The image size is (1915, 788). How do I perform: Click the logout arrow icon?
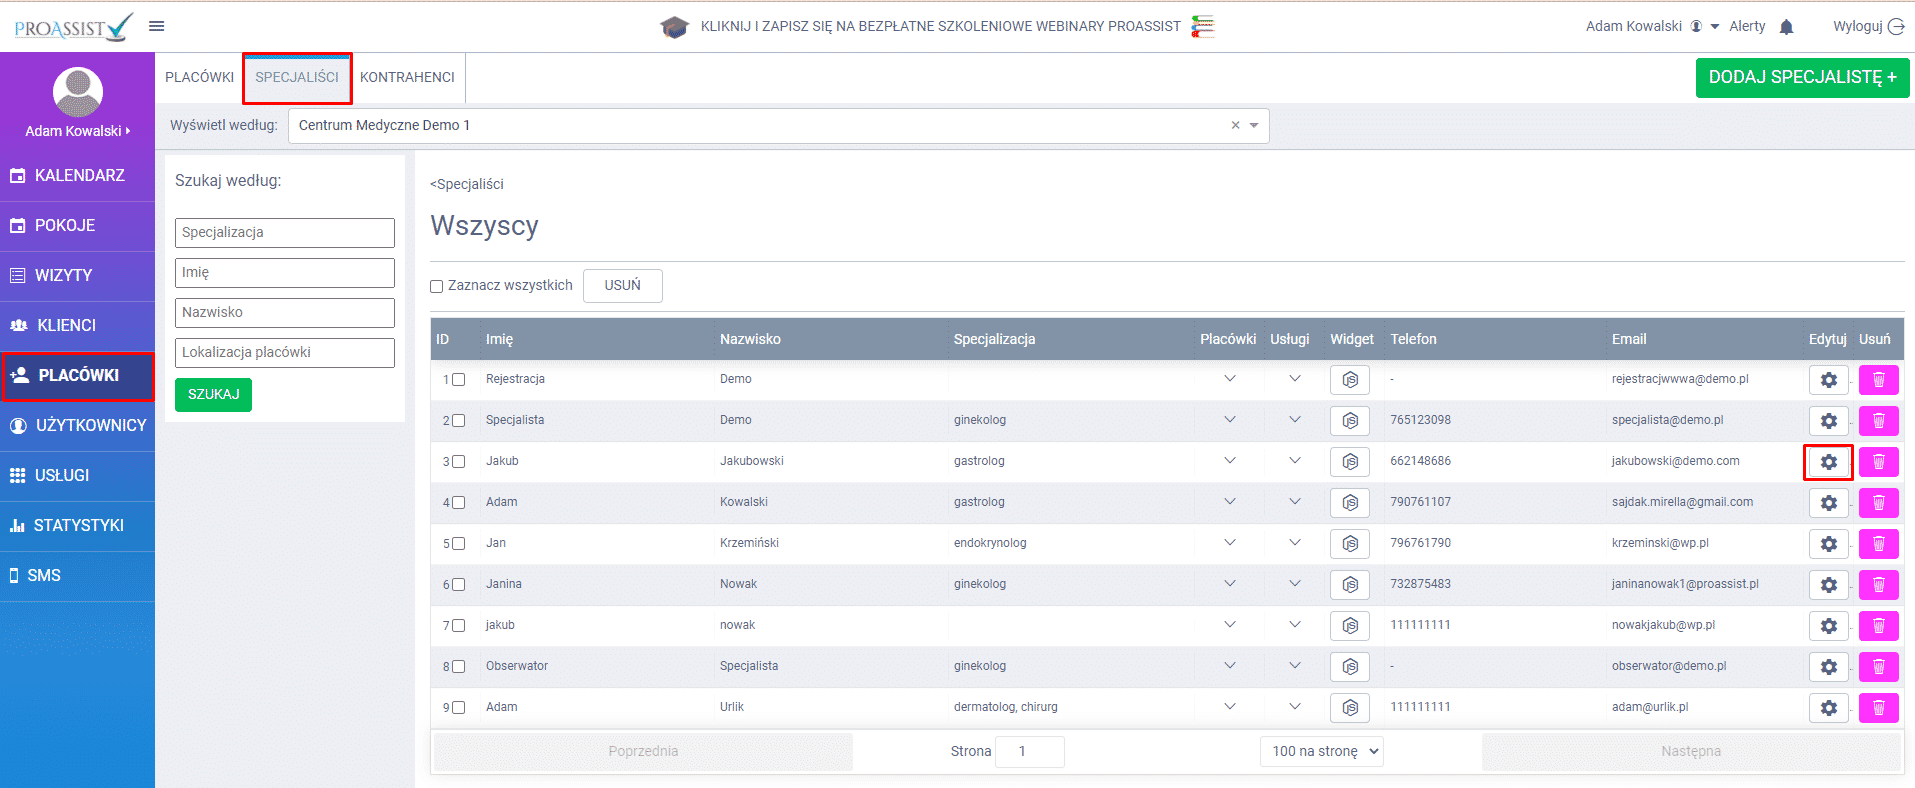(1896, 27)
